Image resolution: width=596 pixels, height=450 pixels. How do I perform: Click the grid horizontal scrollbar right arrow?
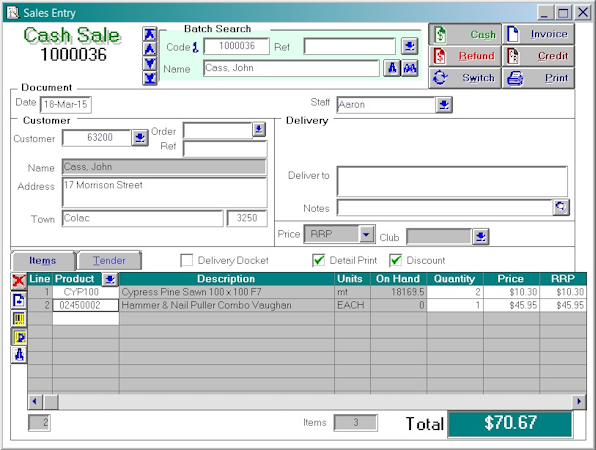tap(579, 401)
